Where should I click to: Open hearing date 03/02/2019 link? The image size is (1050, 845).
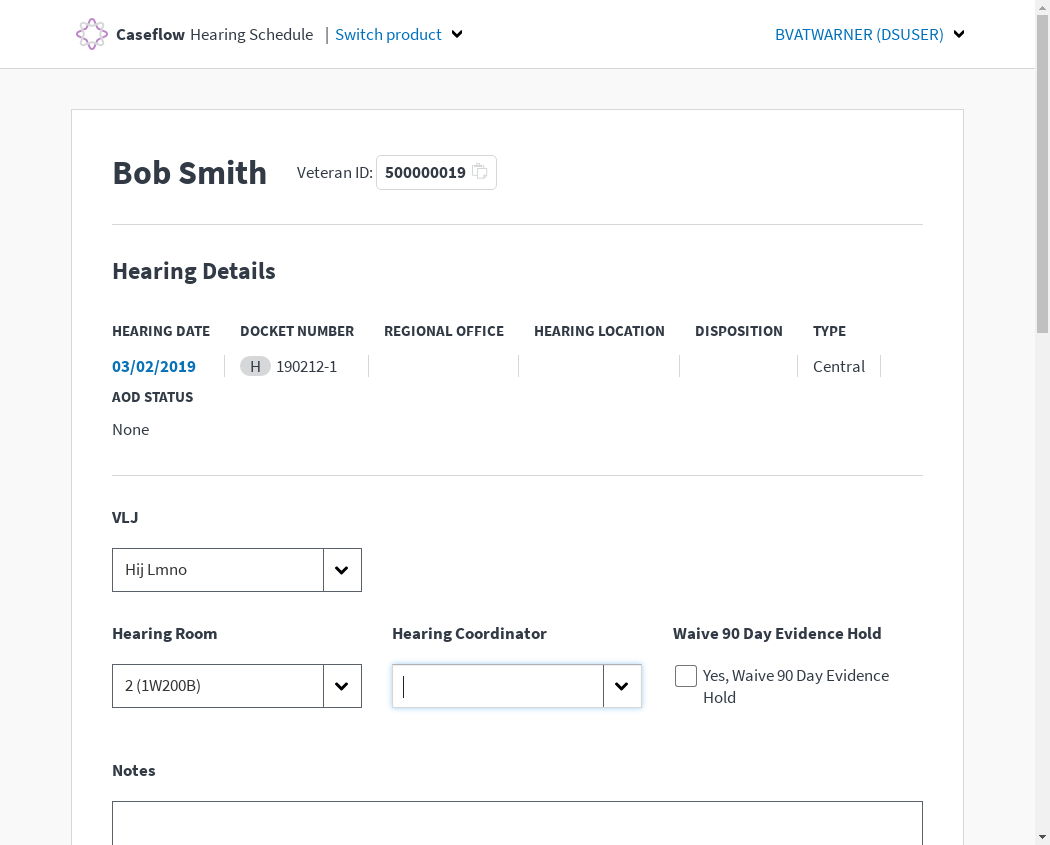[154, 366]
